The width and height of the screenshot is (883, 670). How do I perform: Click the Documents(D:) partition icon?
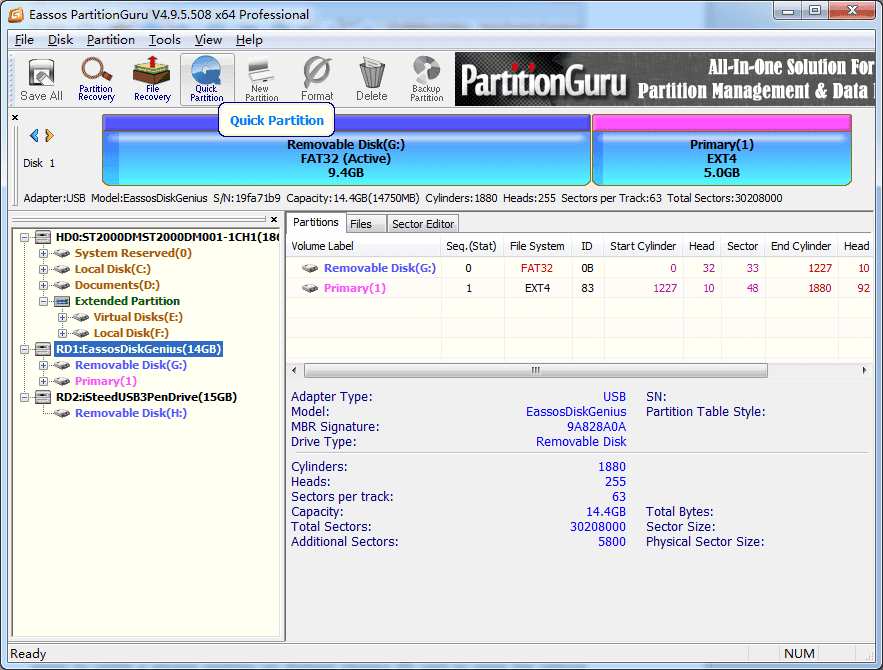click(62, 285)
